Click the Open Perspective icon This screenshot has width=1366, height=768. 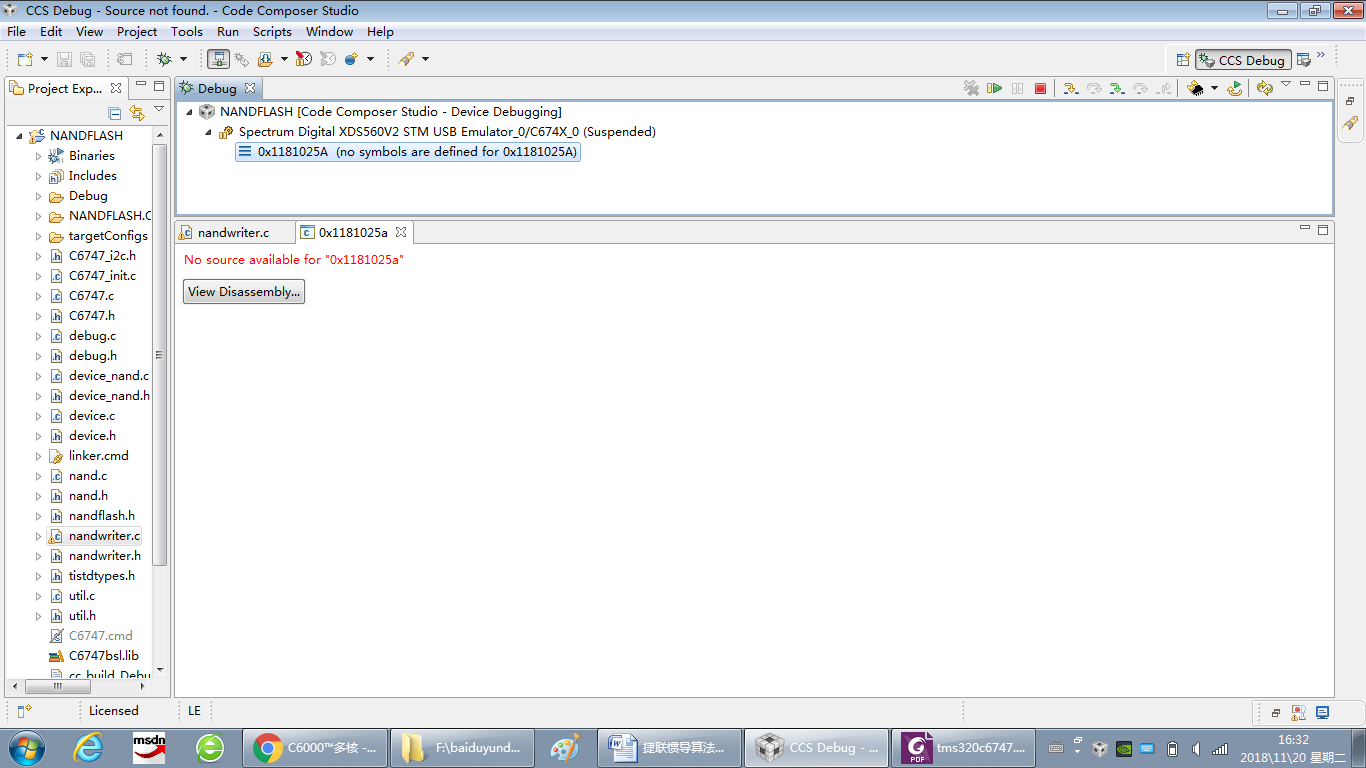click(x=1183, y=60)
